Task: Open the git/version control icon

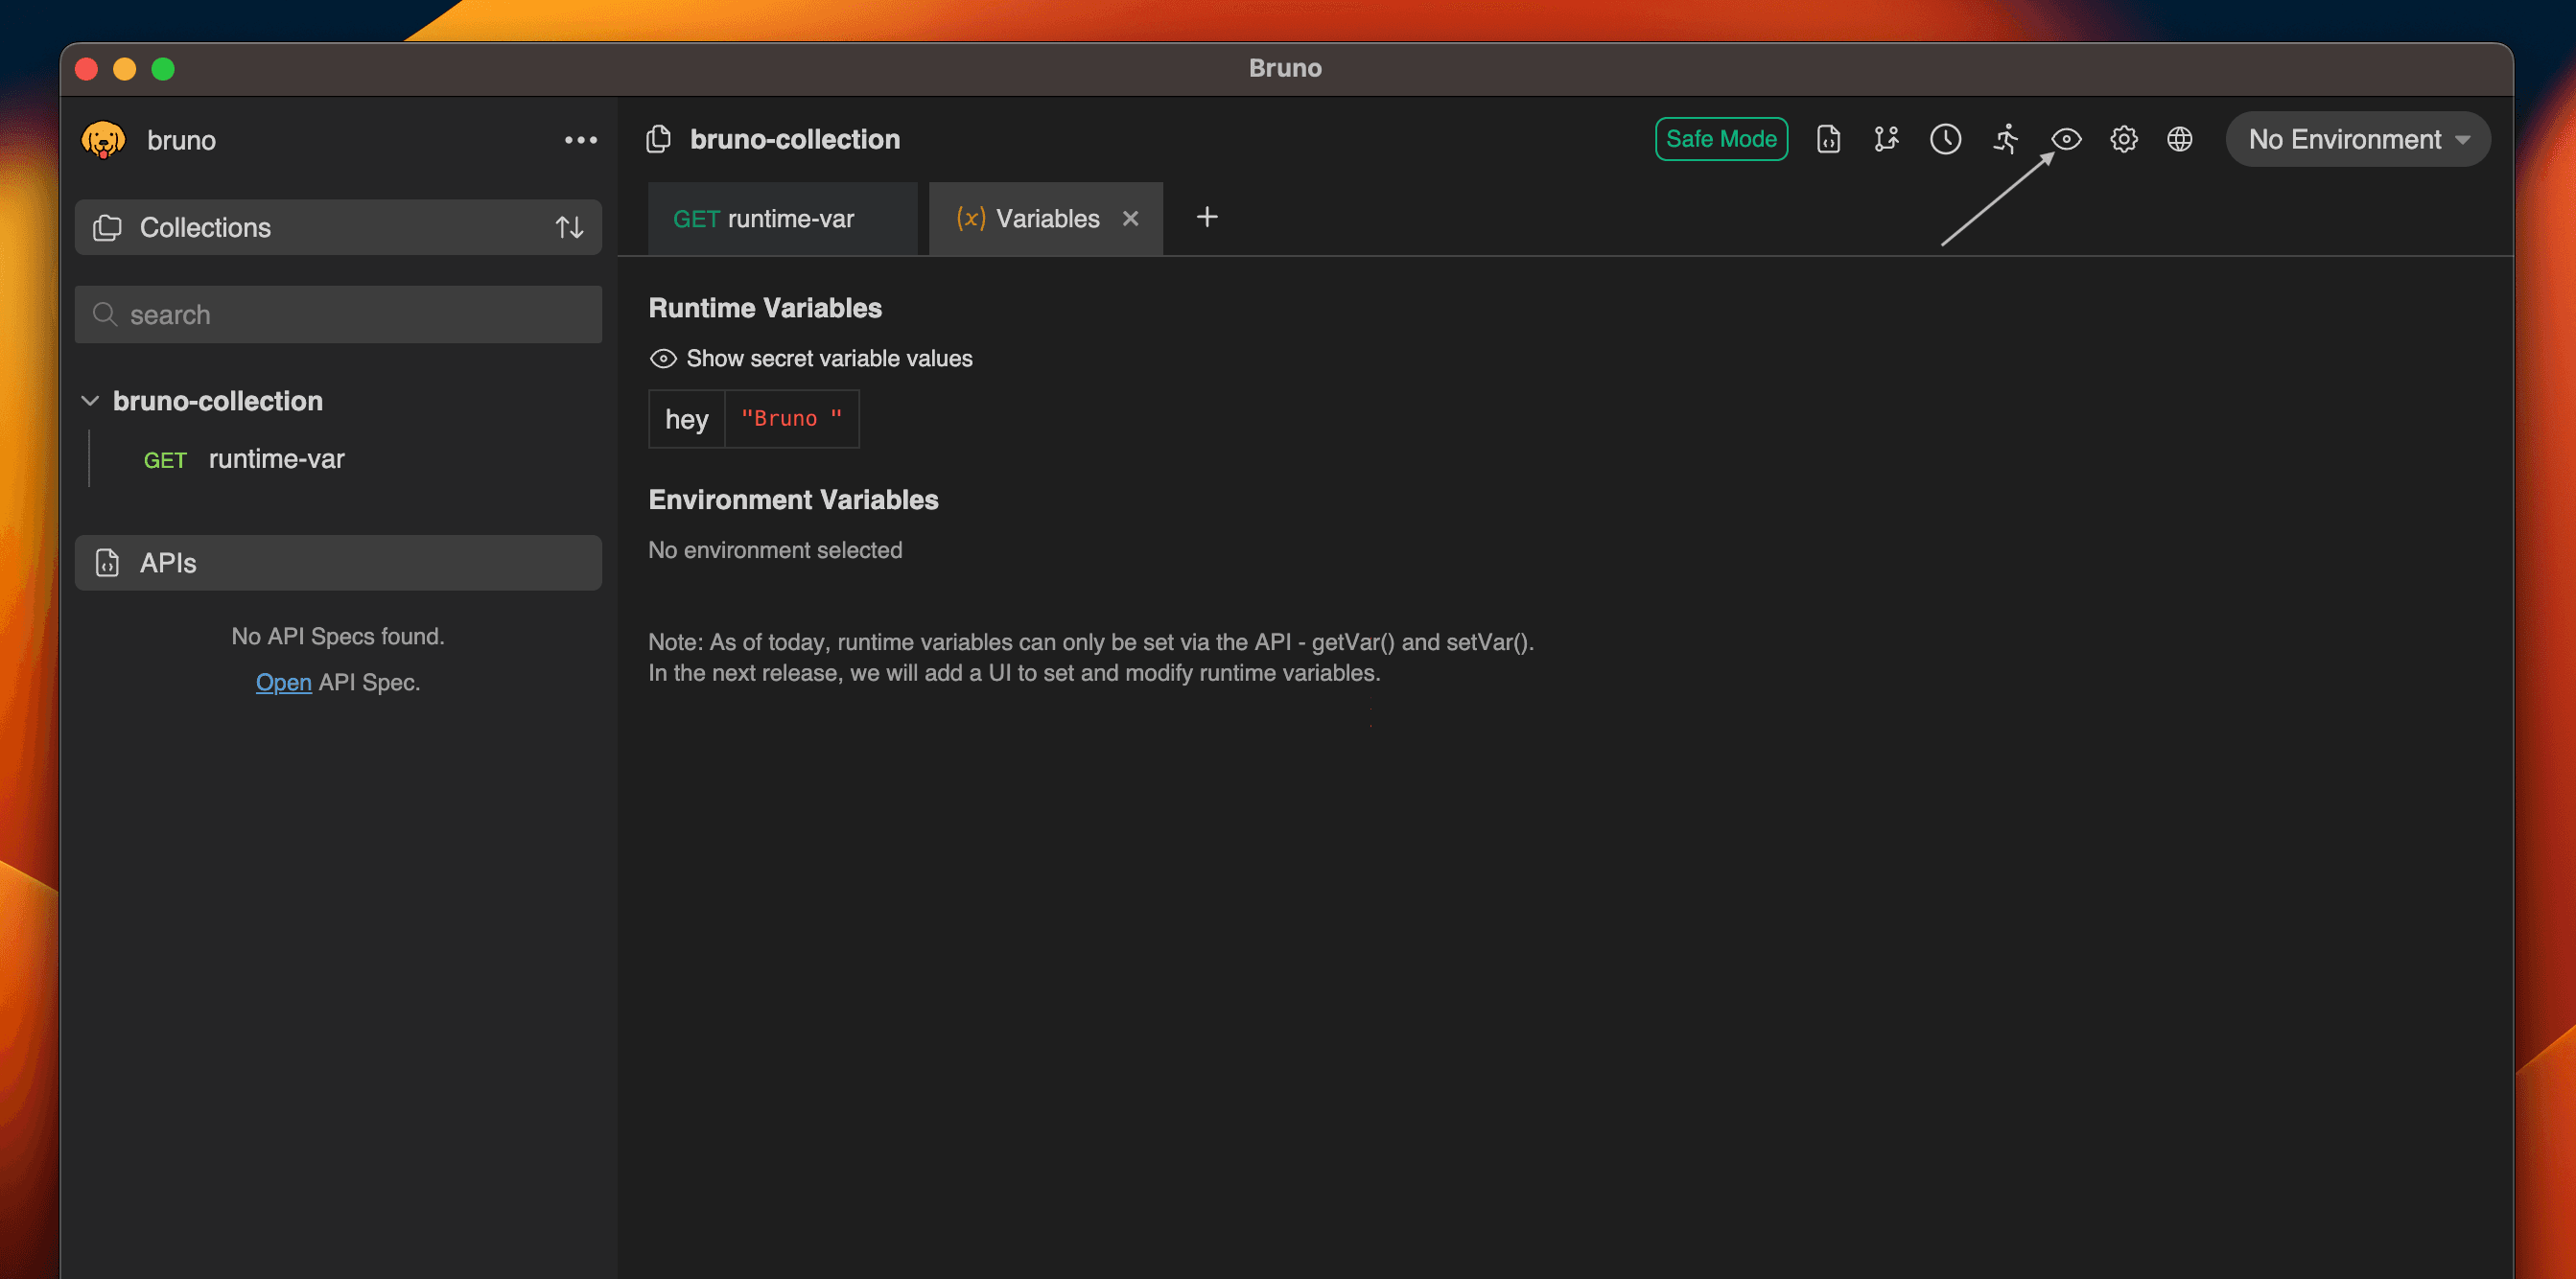Action: point(1886,139)
